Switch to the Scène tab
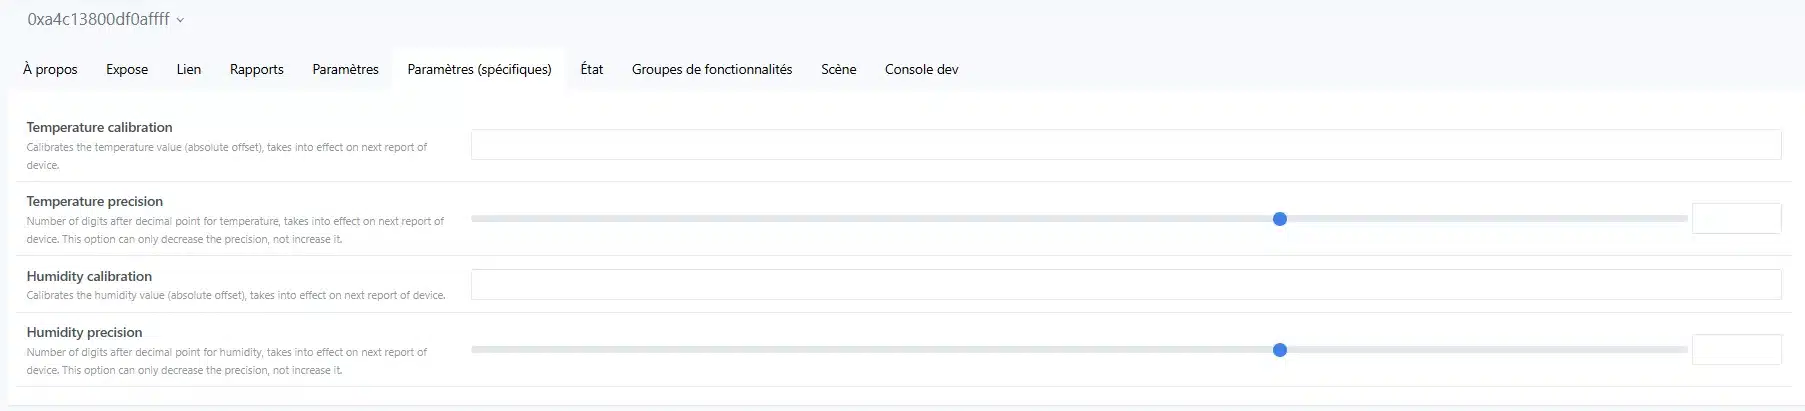Viewport: 1805px width, 411px height. 839,69
